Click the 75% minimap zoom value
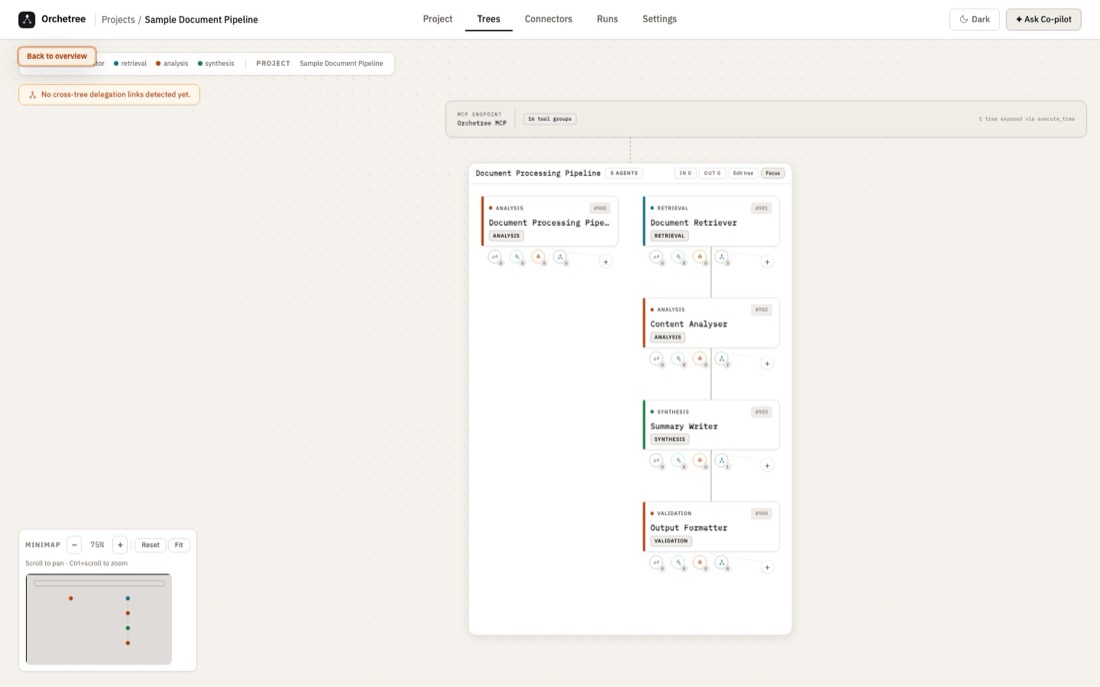 [x=98, y=545]
